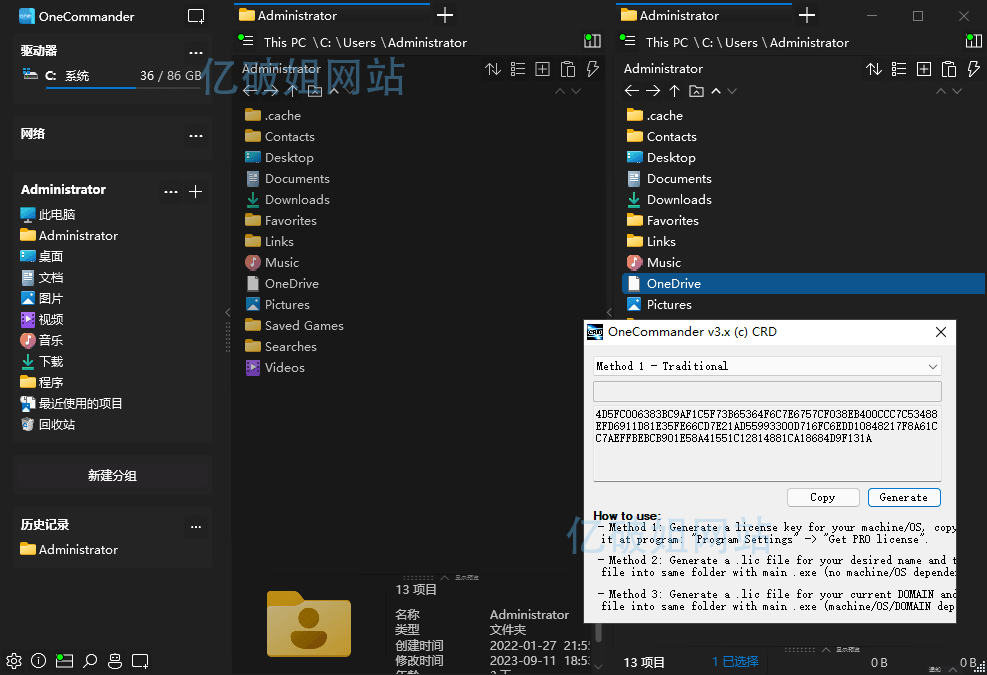The width and height of the screenshot is (987, 675).
Task: Open a new tab with the plus button
Action: (444, 16)
